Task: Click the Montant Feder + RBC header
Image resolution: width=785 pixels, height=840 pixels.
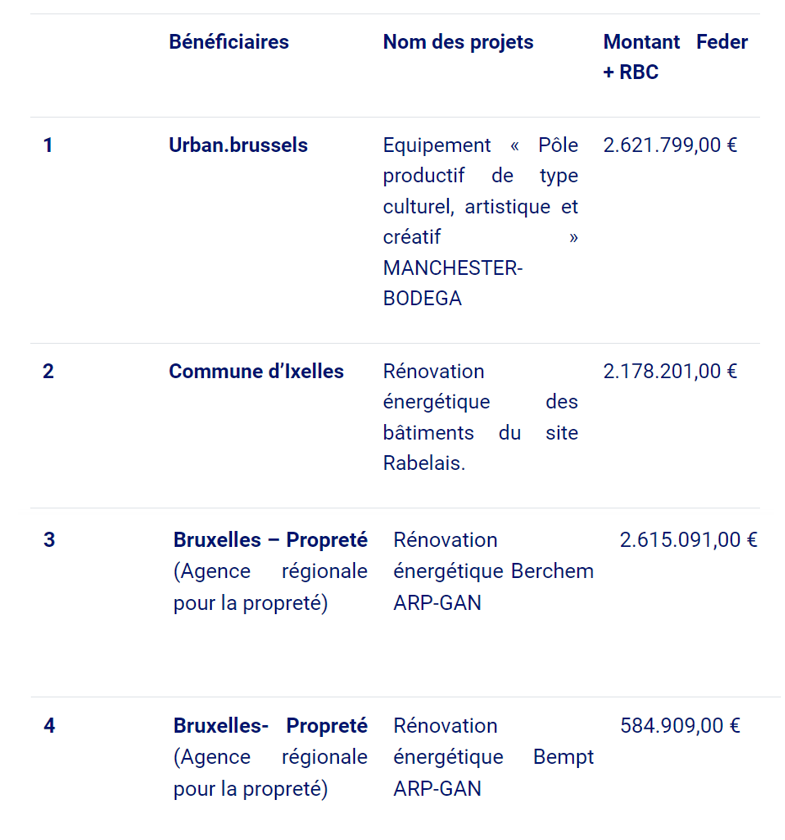Action: click(675, 57)
